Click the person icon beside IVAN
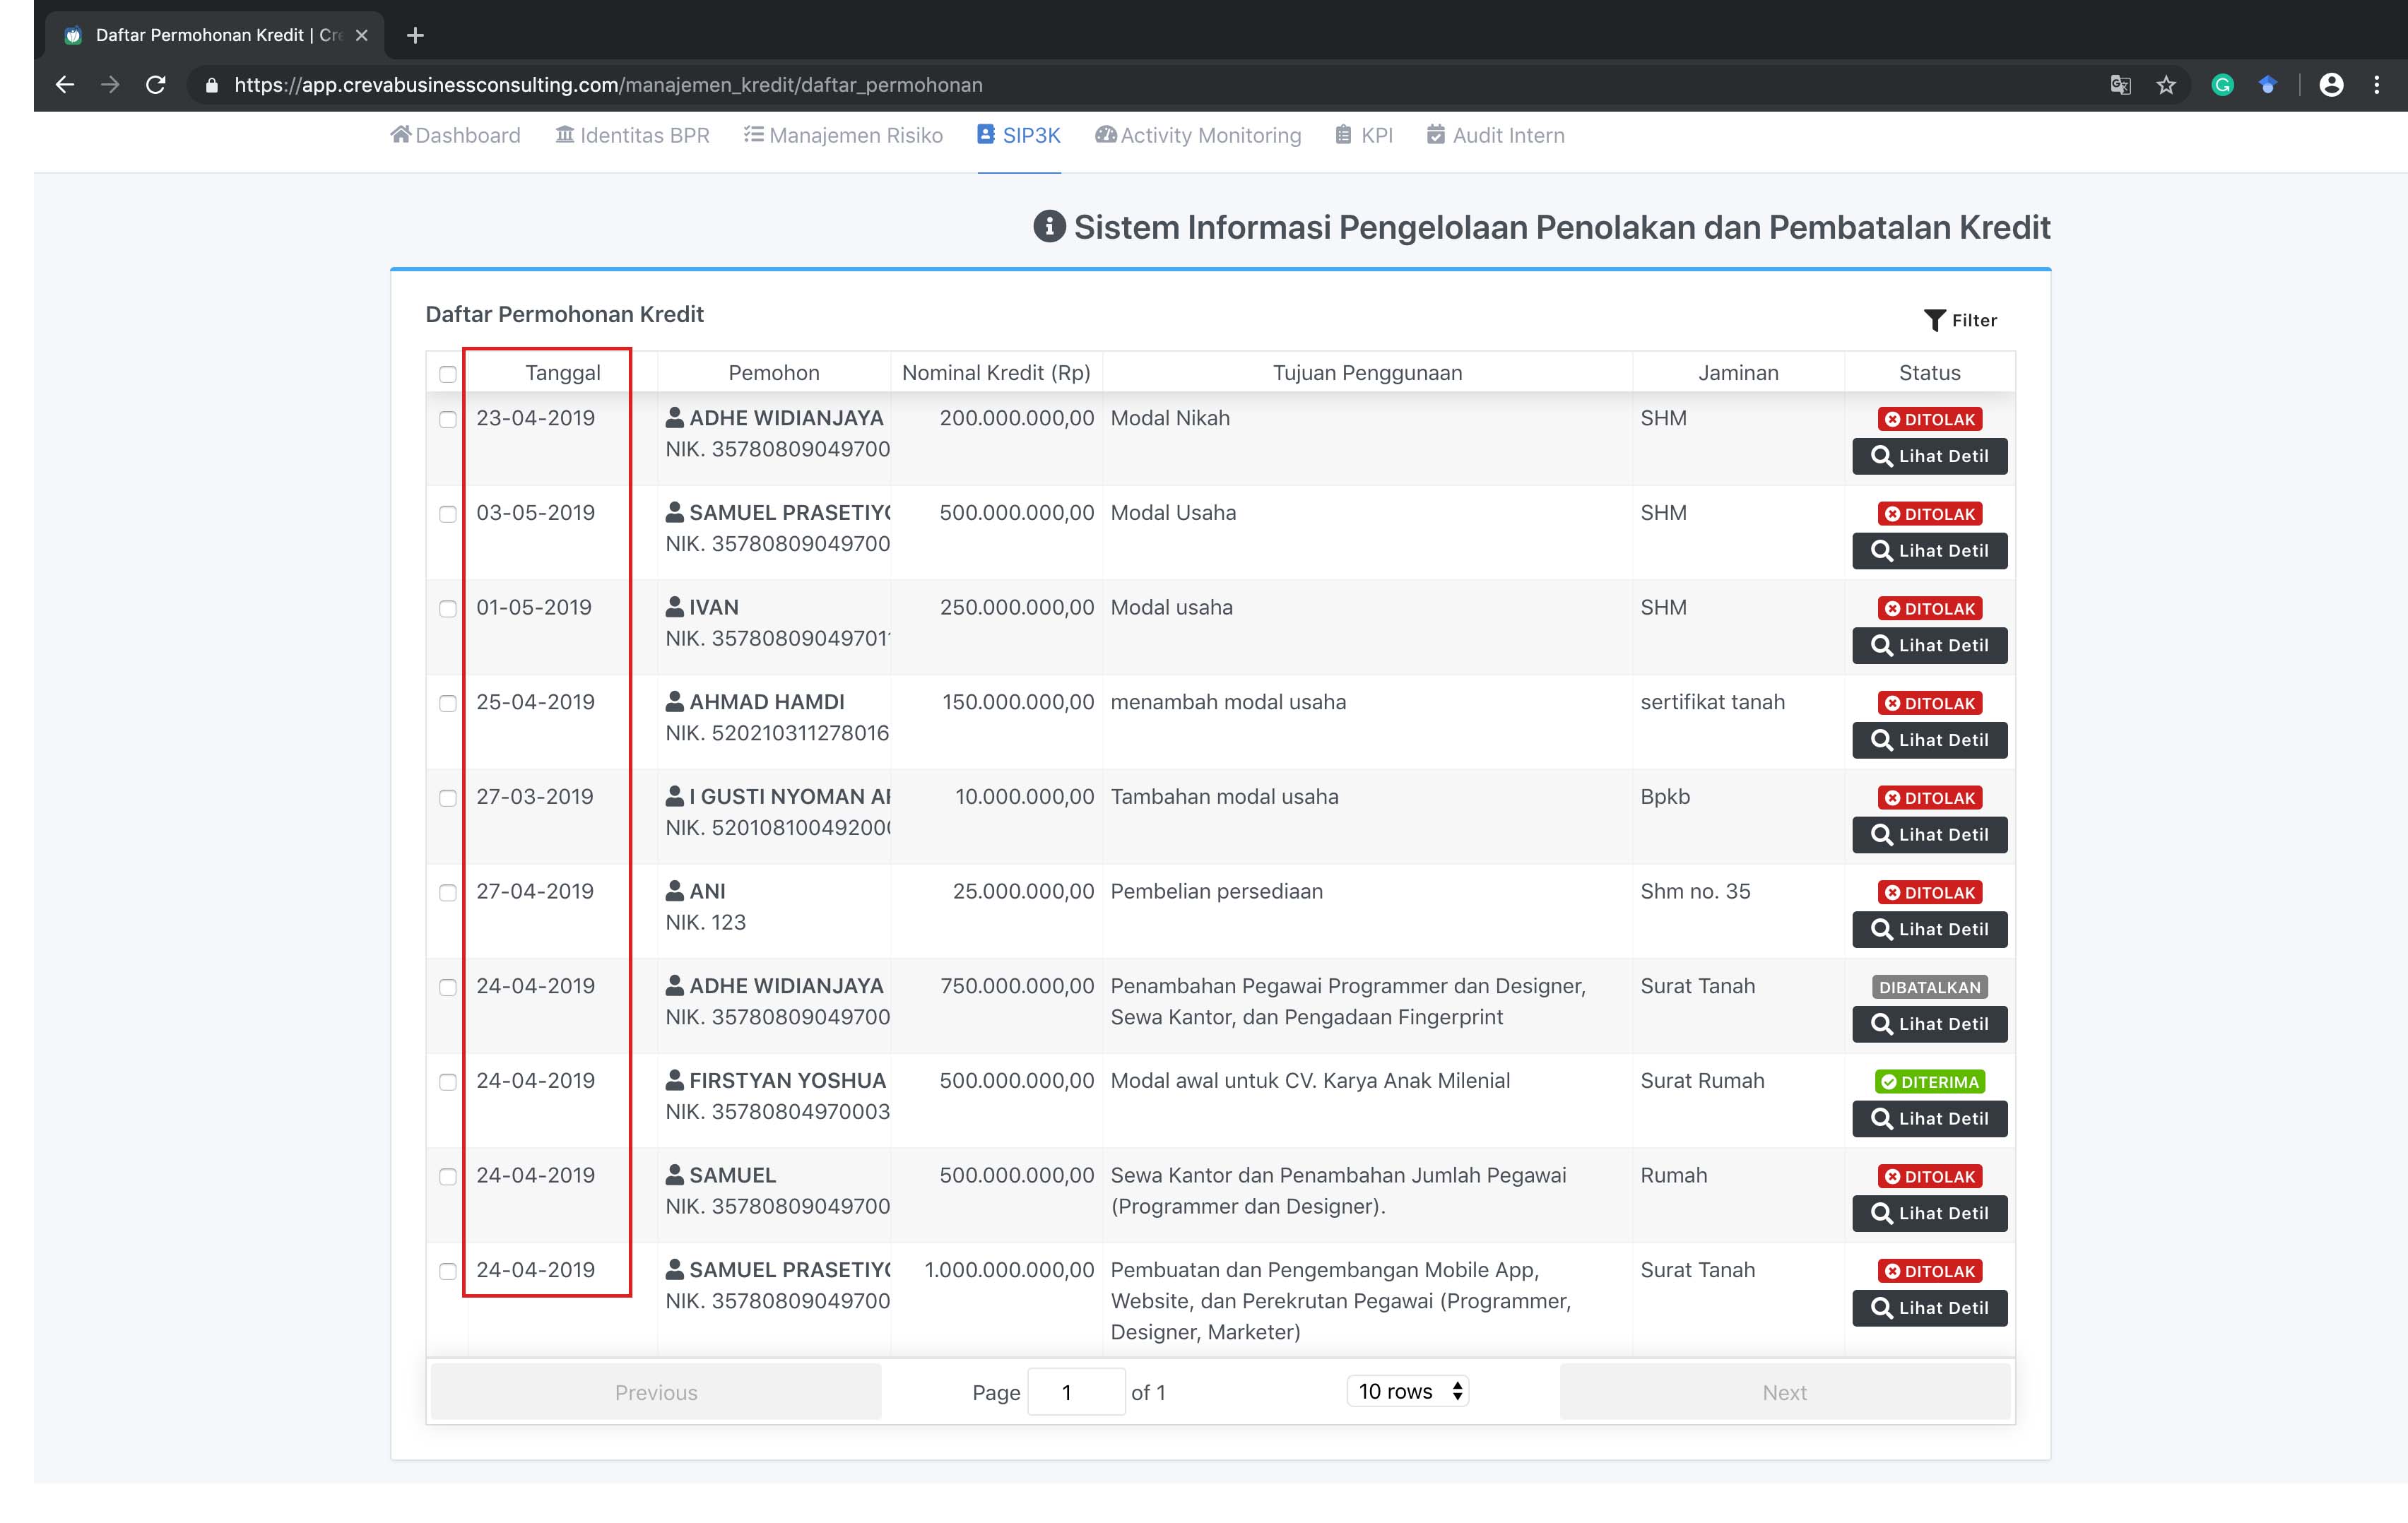Image resolution: width=2408 pixels, height=1523 pixels. point(675,607)
